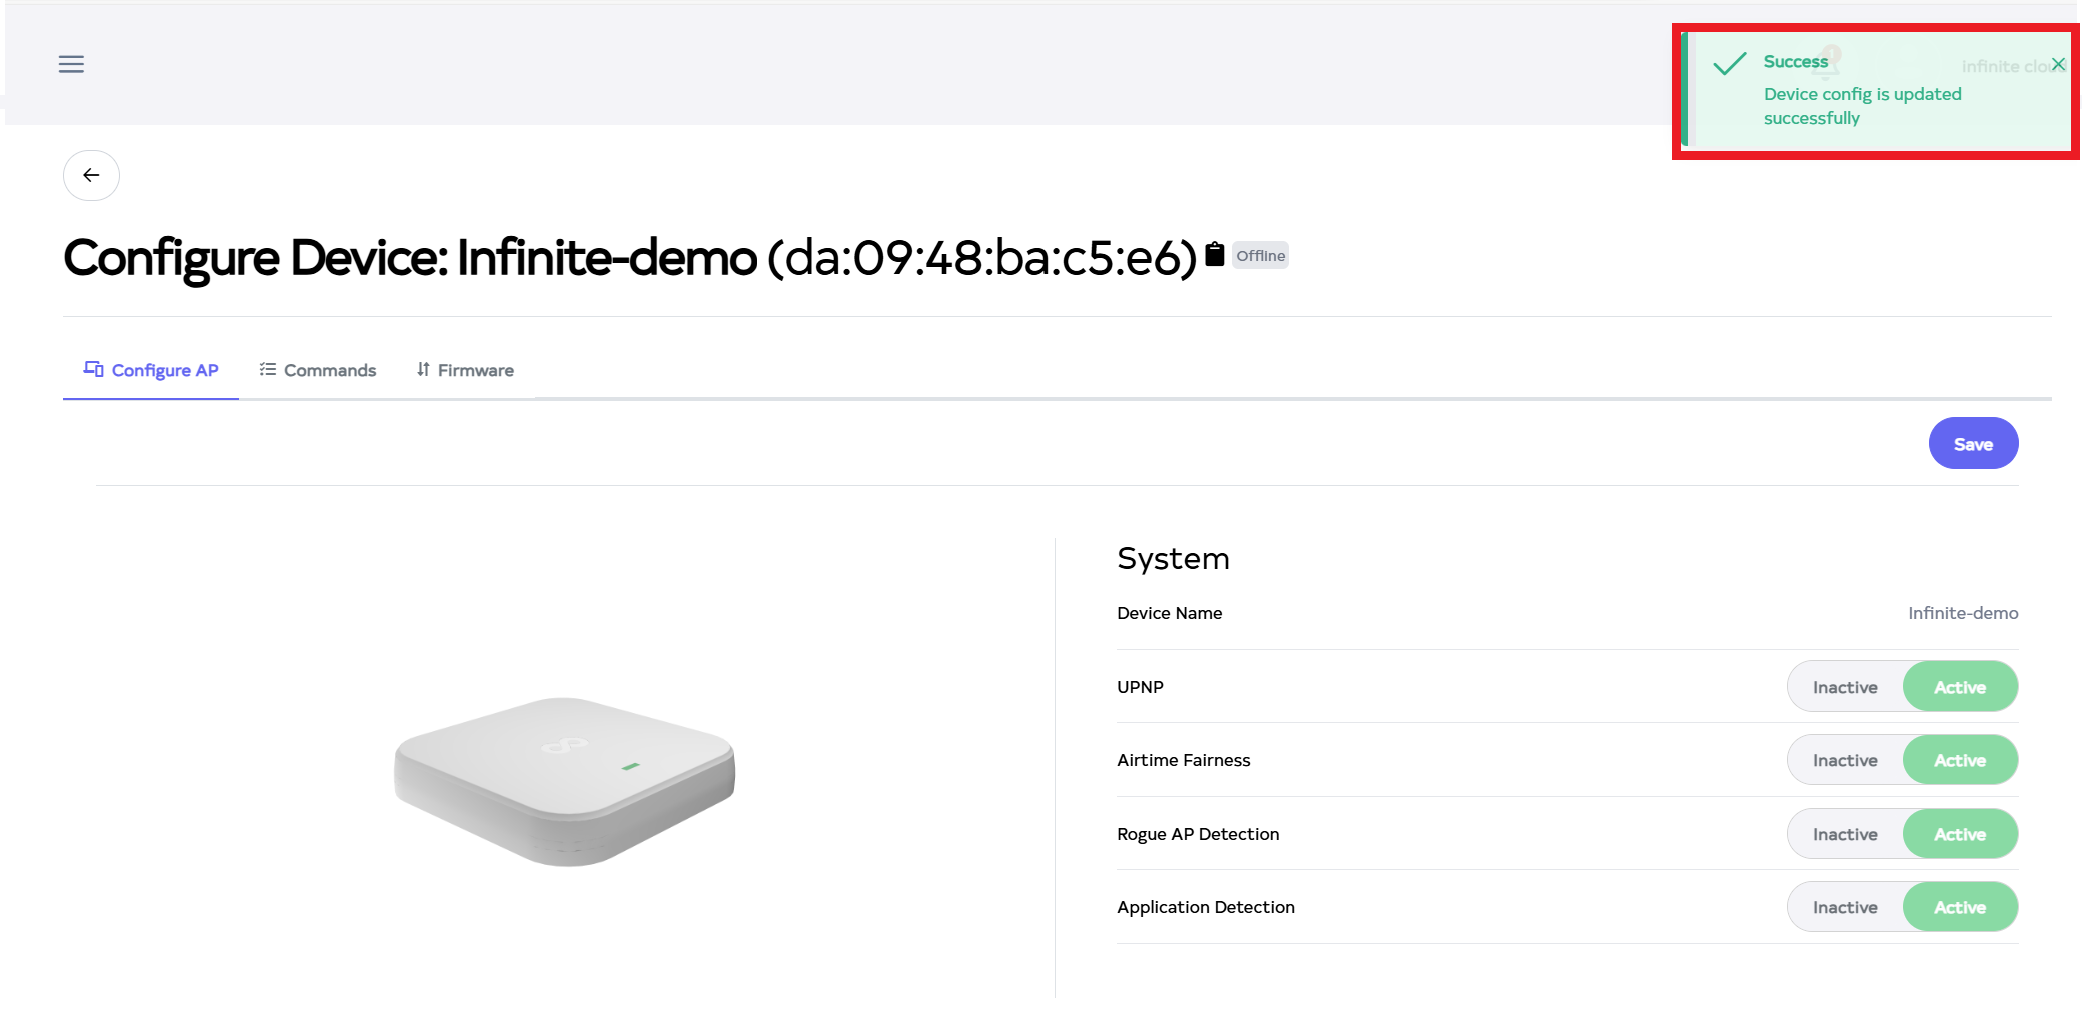Save the device configuration
The height and width of the screenshot is (1028, 2082).
1973,444
